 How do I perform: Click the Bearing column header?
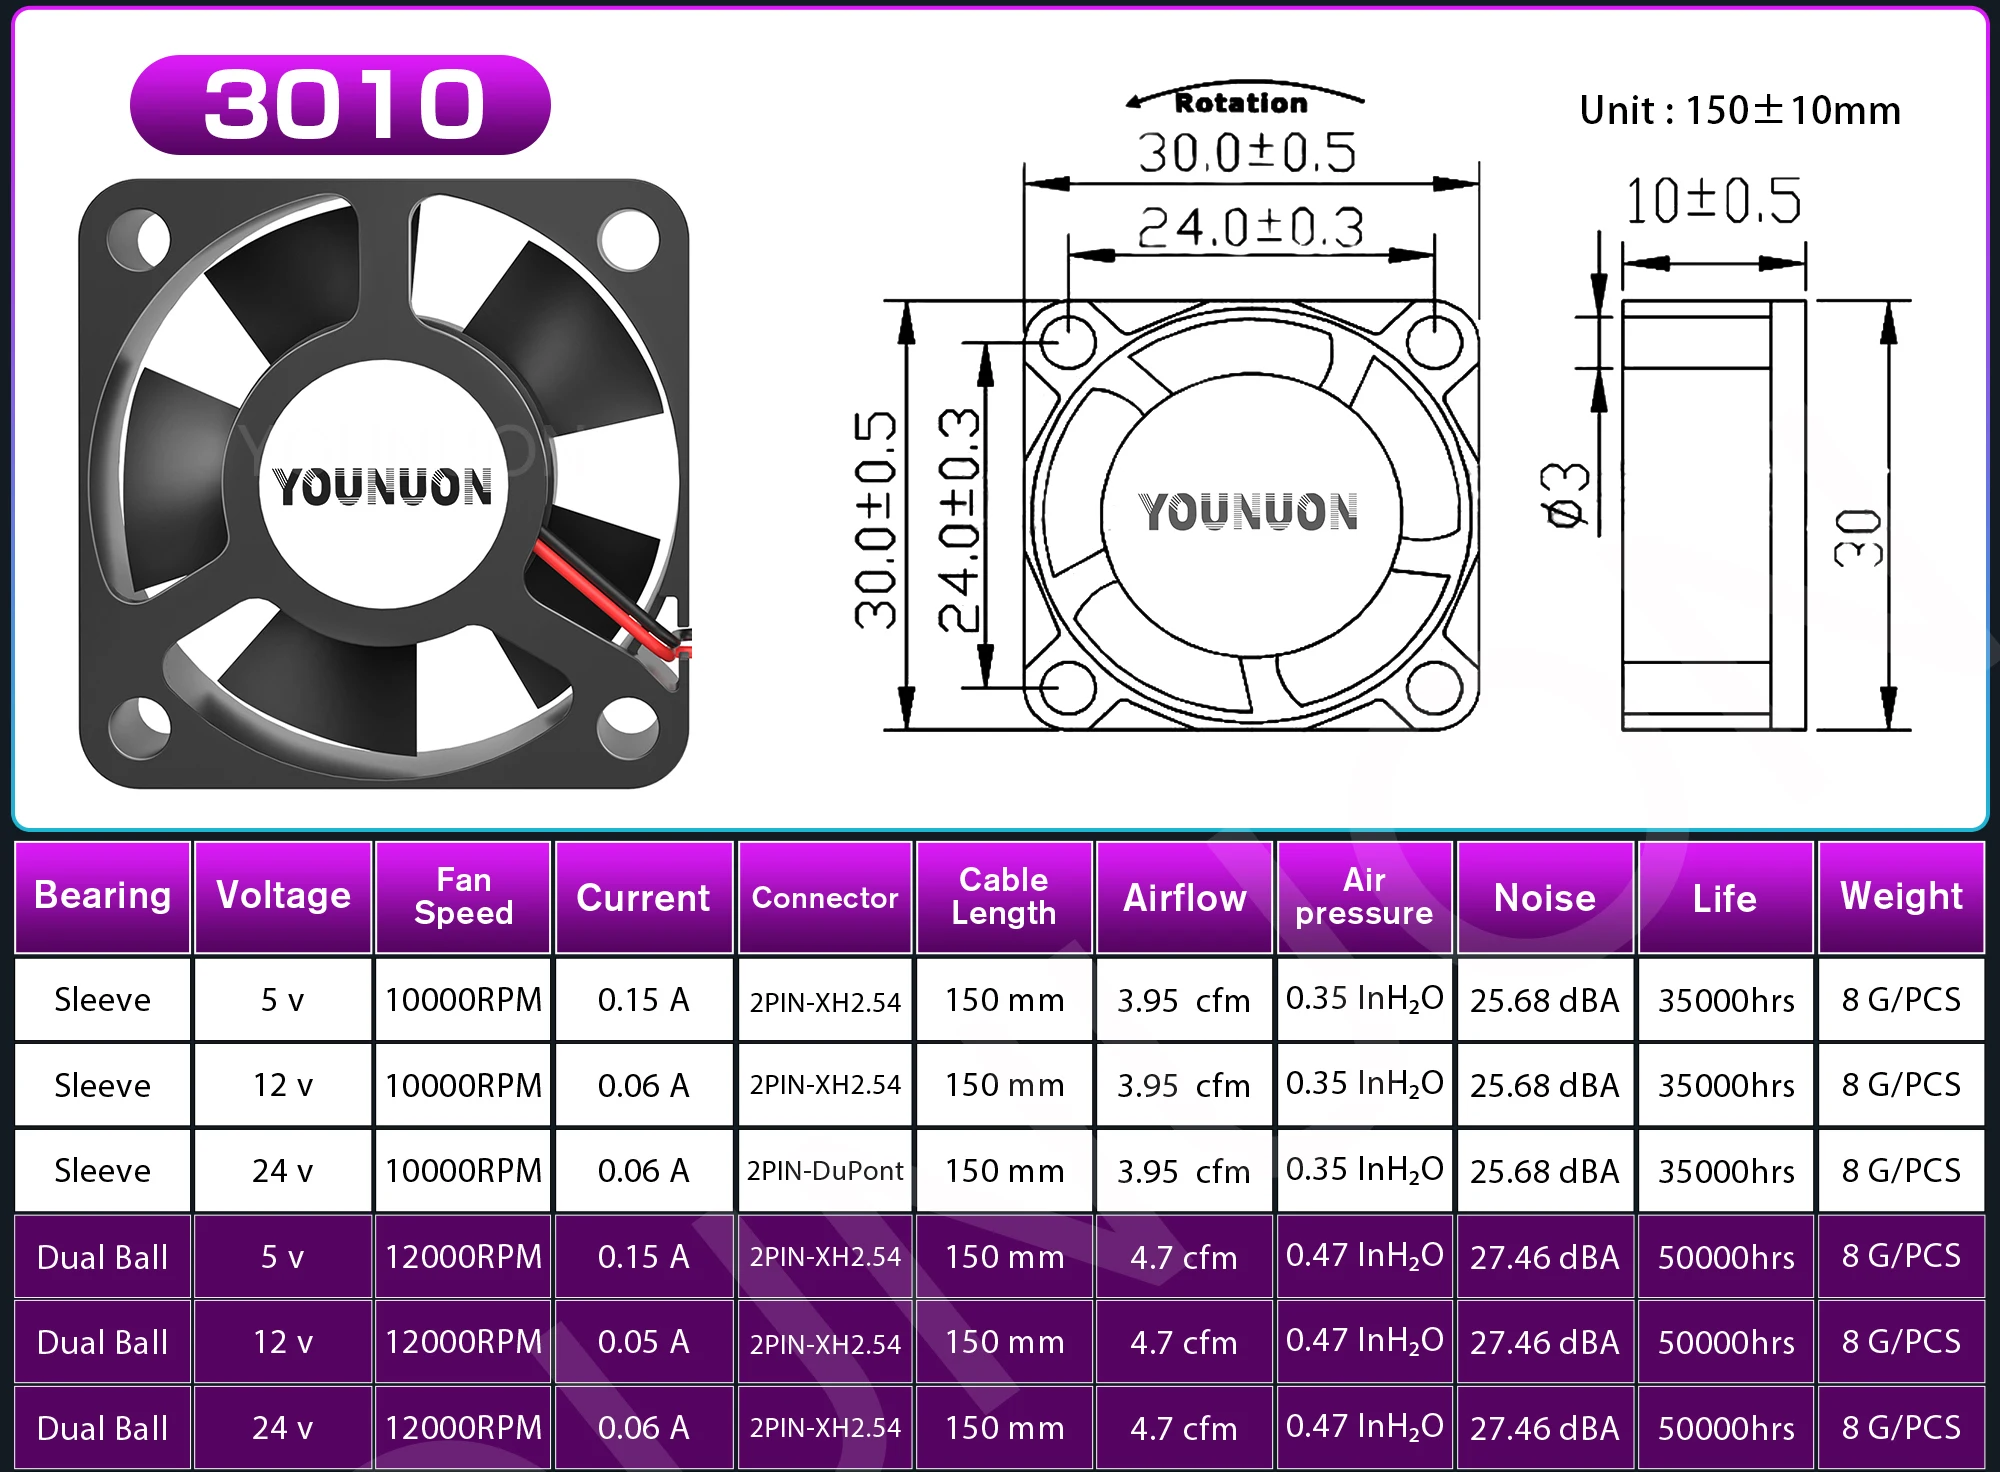102,897
